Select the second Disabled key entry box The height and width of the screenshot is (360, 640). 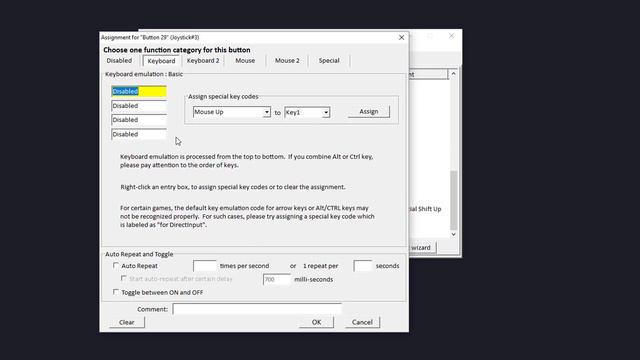[x=139, y=106]
